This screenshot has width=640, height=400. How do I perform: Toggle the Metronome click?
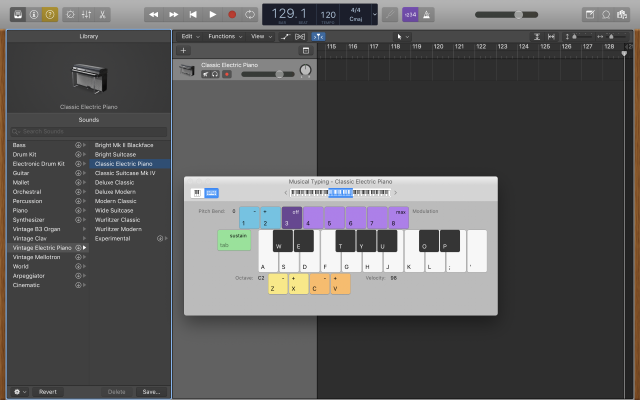427,15
